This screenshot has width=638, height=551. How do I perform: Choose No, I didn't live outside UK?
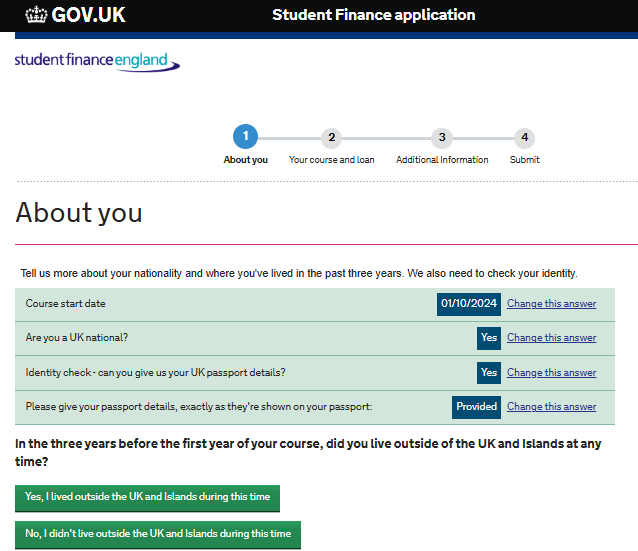pos(158,535)
